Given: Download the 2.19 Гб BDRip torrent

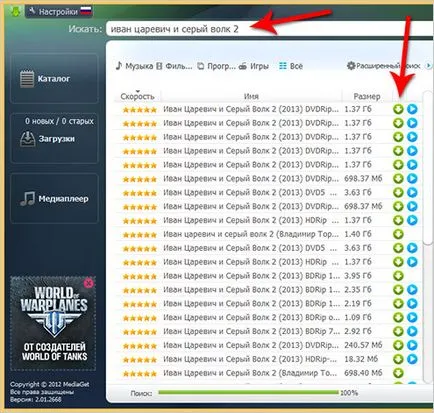Looking at the screenshot, I should (398, 304).
